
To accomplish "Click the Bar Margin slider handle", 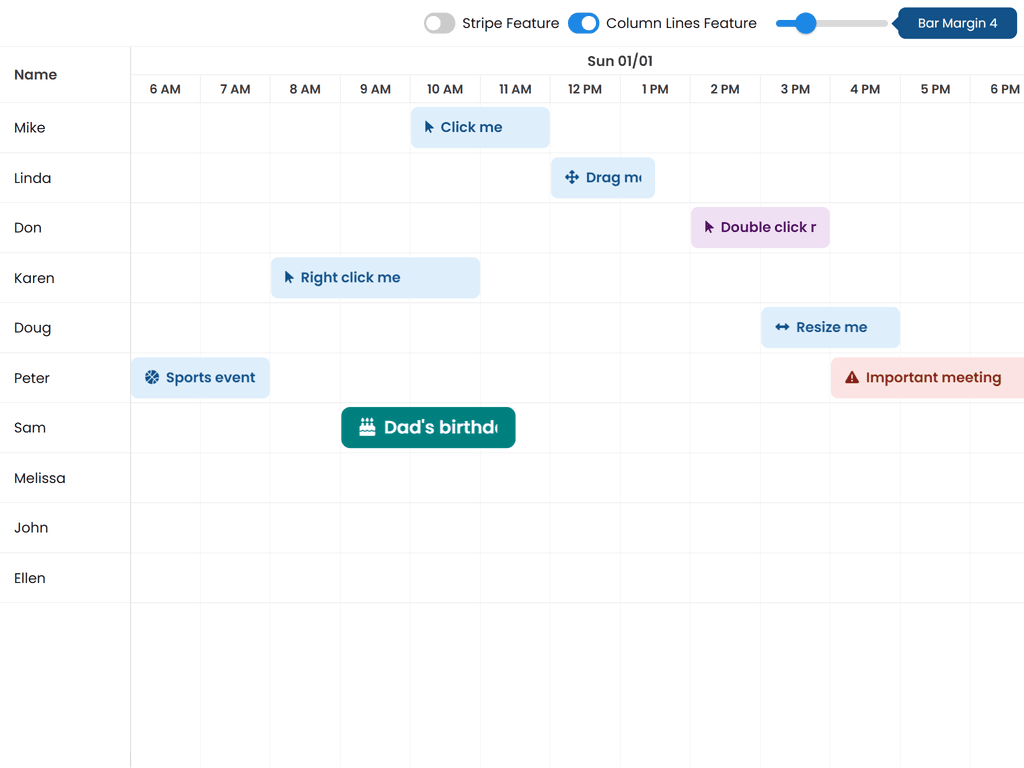I will 805,23.
